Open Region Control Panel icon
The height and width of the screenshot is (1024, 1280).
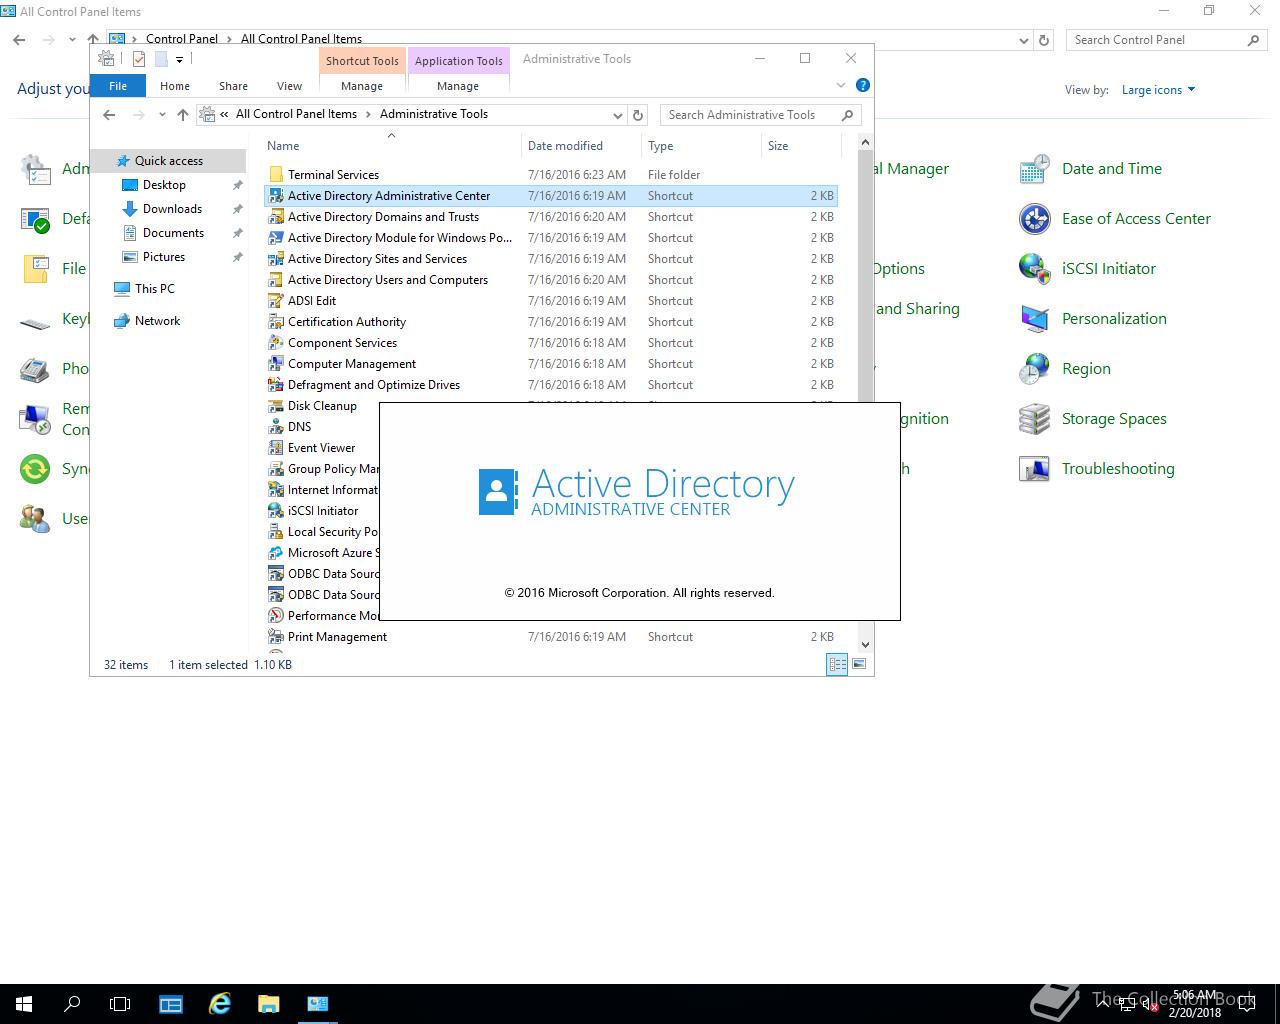click(x=1035, y=369)
